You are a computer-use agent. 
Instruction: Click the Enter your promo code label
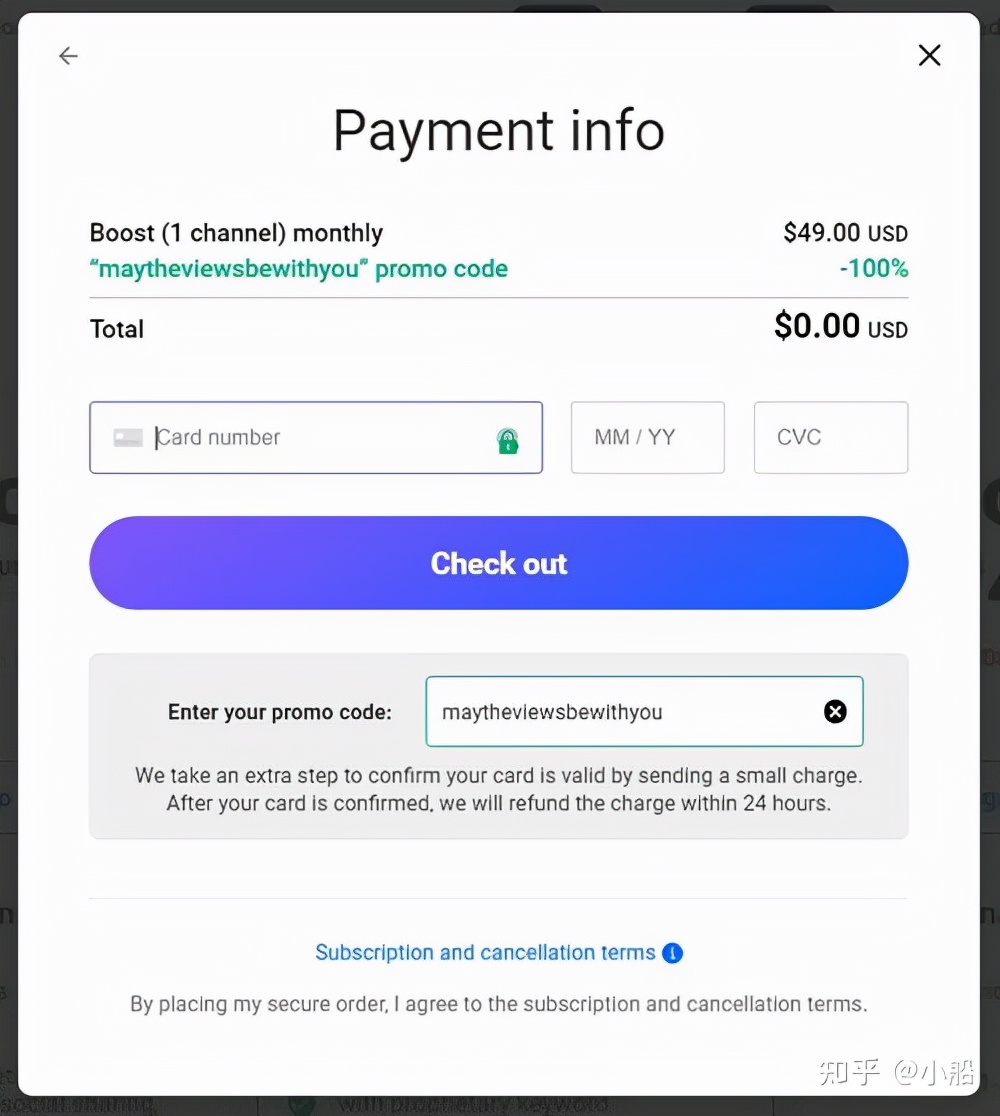[x=280, y=712]
